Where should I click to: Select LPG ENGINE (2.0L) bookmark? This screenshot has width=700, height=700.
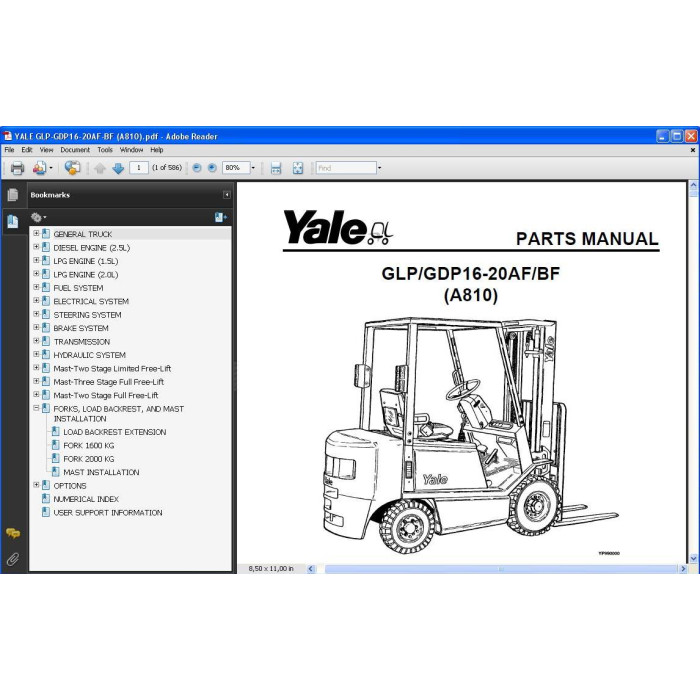tap(86, 275)
